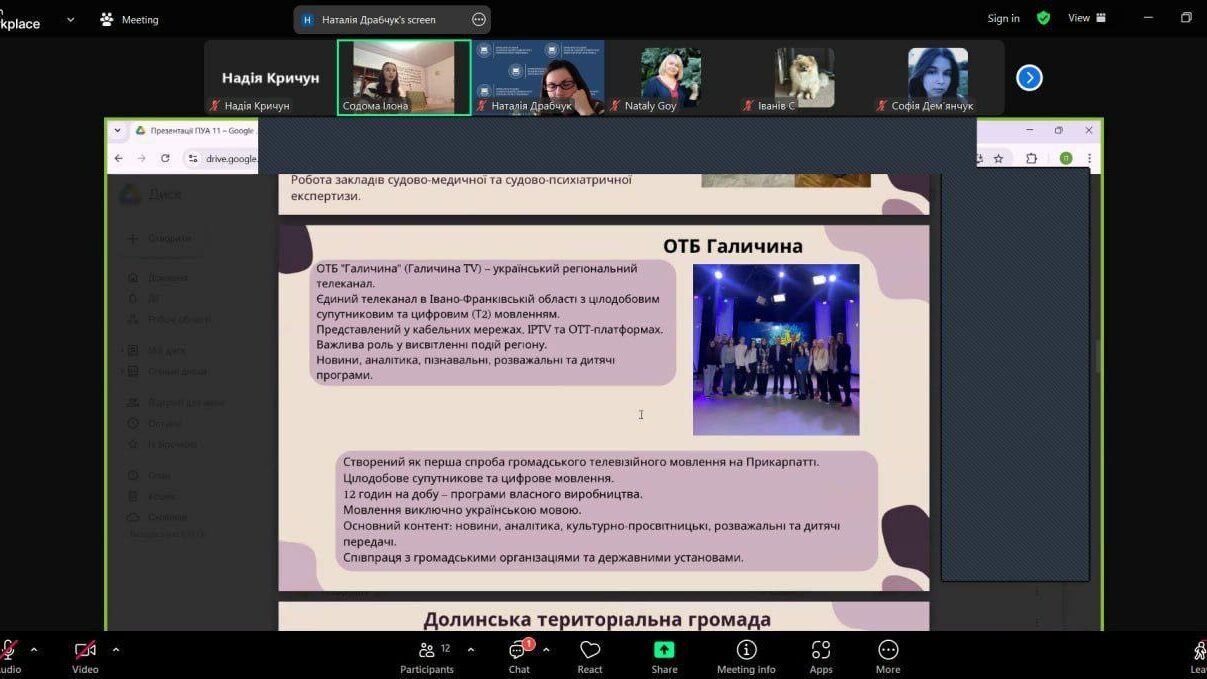Click the More options icon in toolbar
Image resolution: width=1207 pixels, height=679 pixels.
tap(887, 656)
